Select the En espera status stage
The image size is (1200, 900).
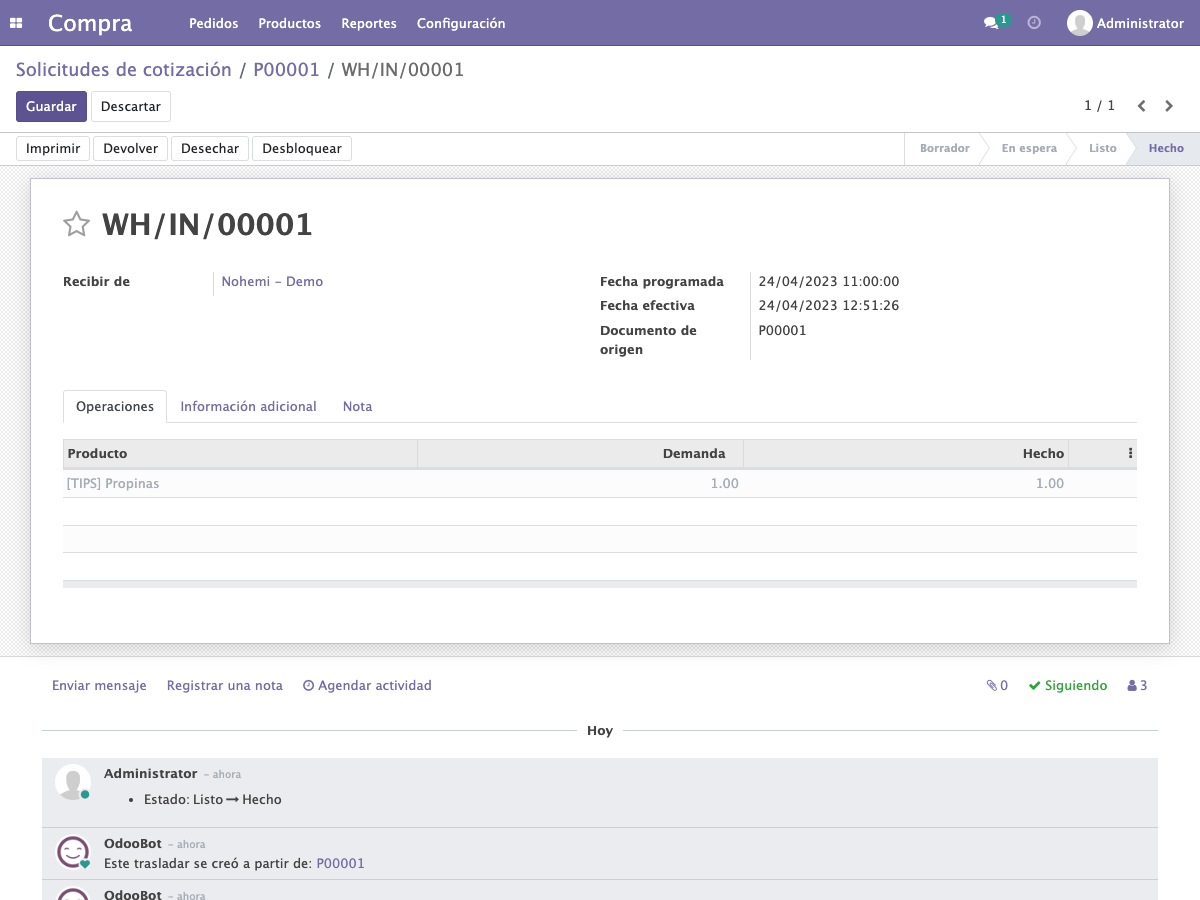(1029, 148)
